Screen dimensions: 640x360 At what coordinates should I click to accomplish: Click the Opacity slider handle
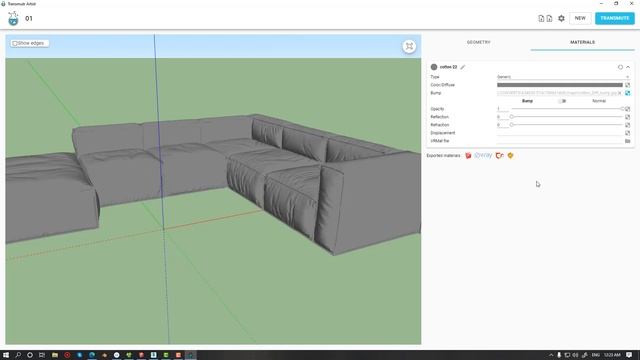coord(623,109)
